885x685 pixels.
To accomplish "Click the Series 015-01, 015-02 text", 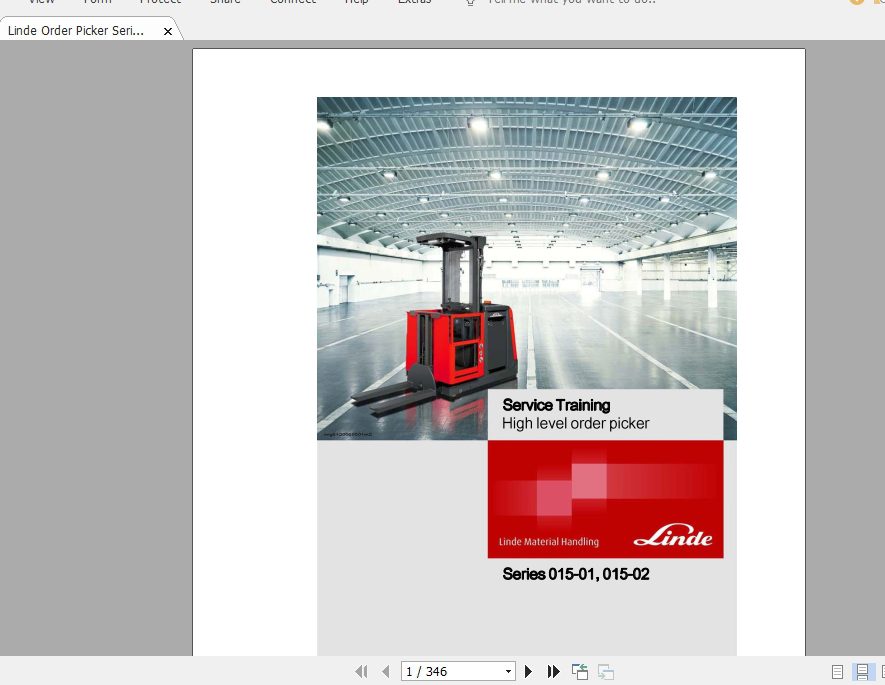I will [x=576, y=574].
